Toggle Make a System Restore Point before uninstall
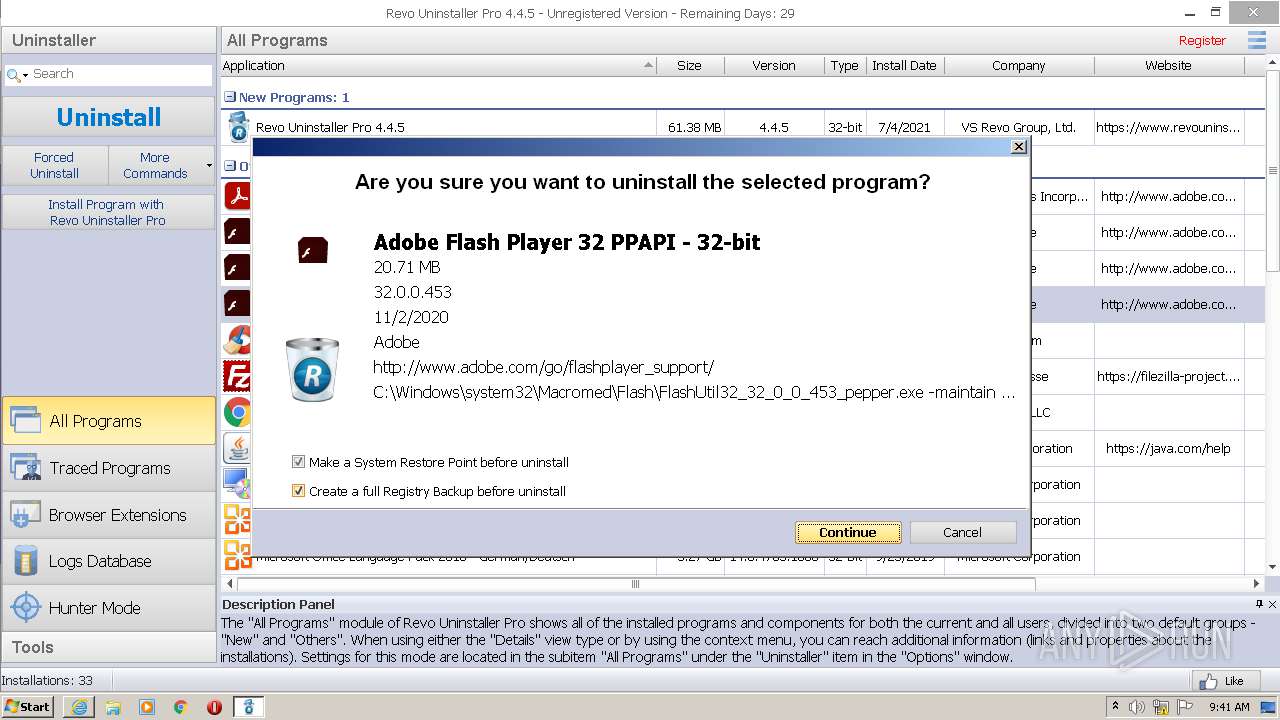 click(298, 462)
